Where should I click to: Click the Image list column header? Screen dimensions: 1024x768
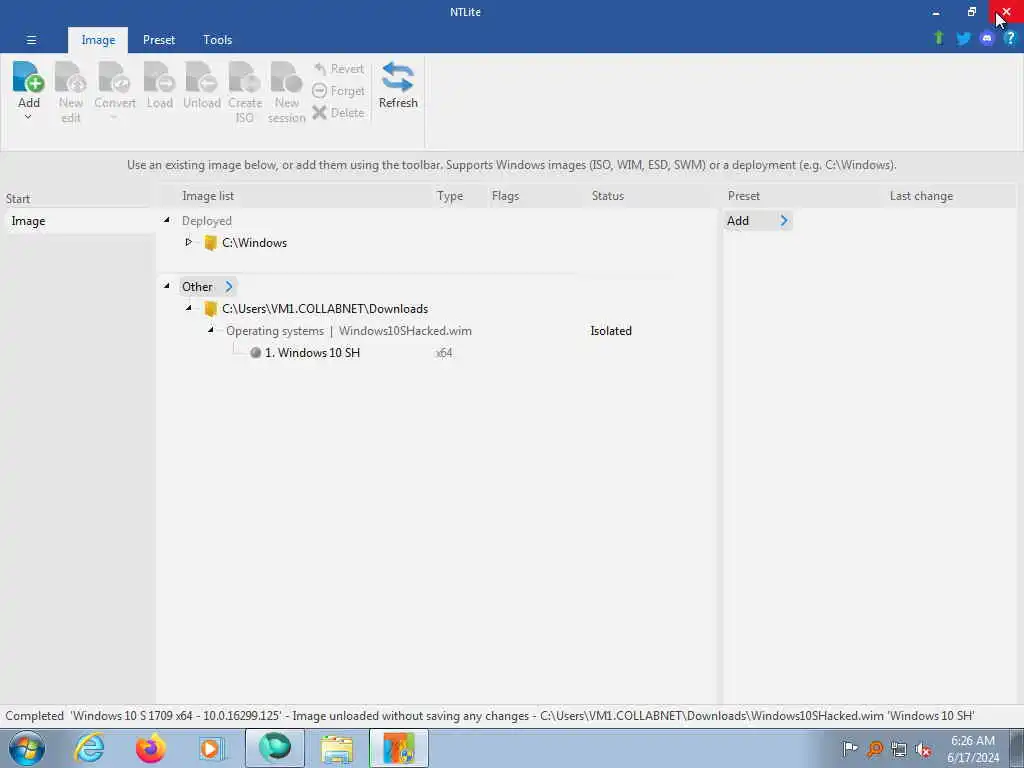point(208,196)
